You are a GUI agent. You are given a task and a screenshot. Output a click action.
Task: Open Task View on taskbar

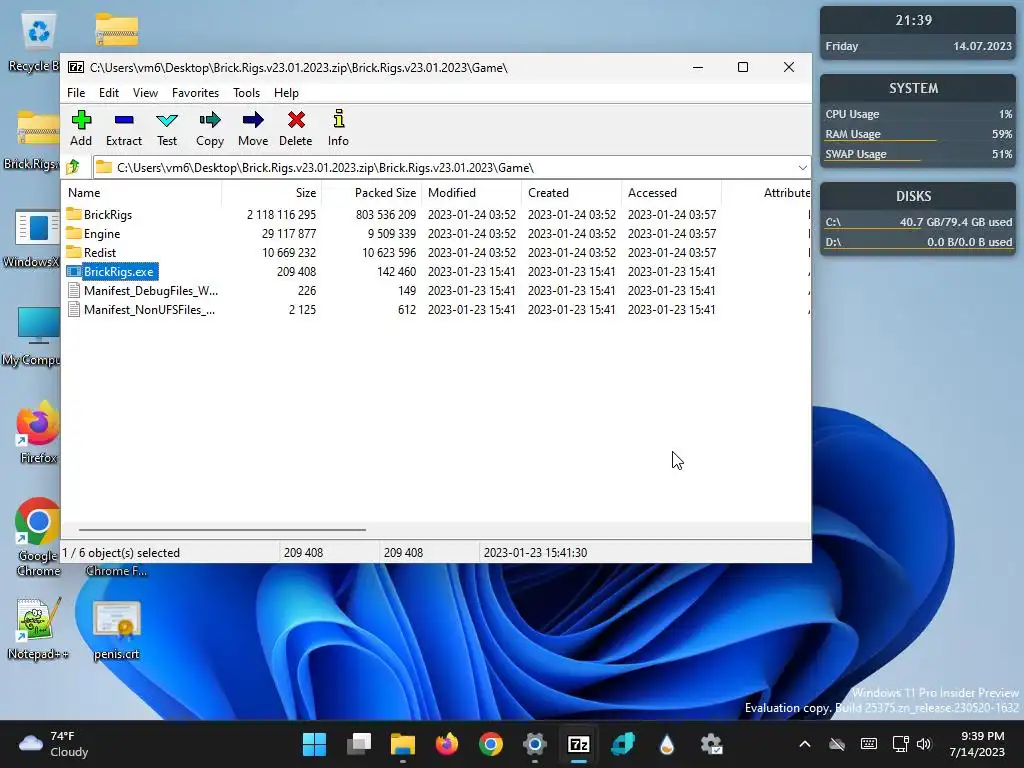coord(359,744)
